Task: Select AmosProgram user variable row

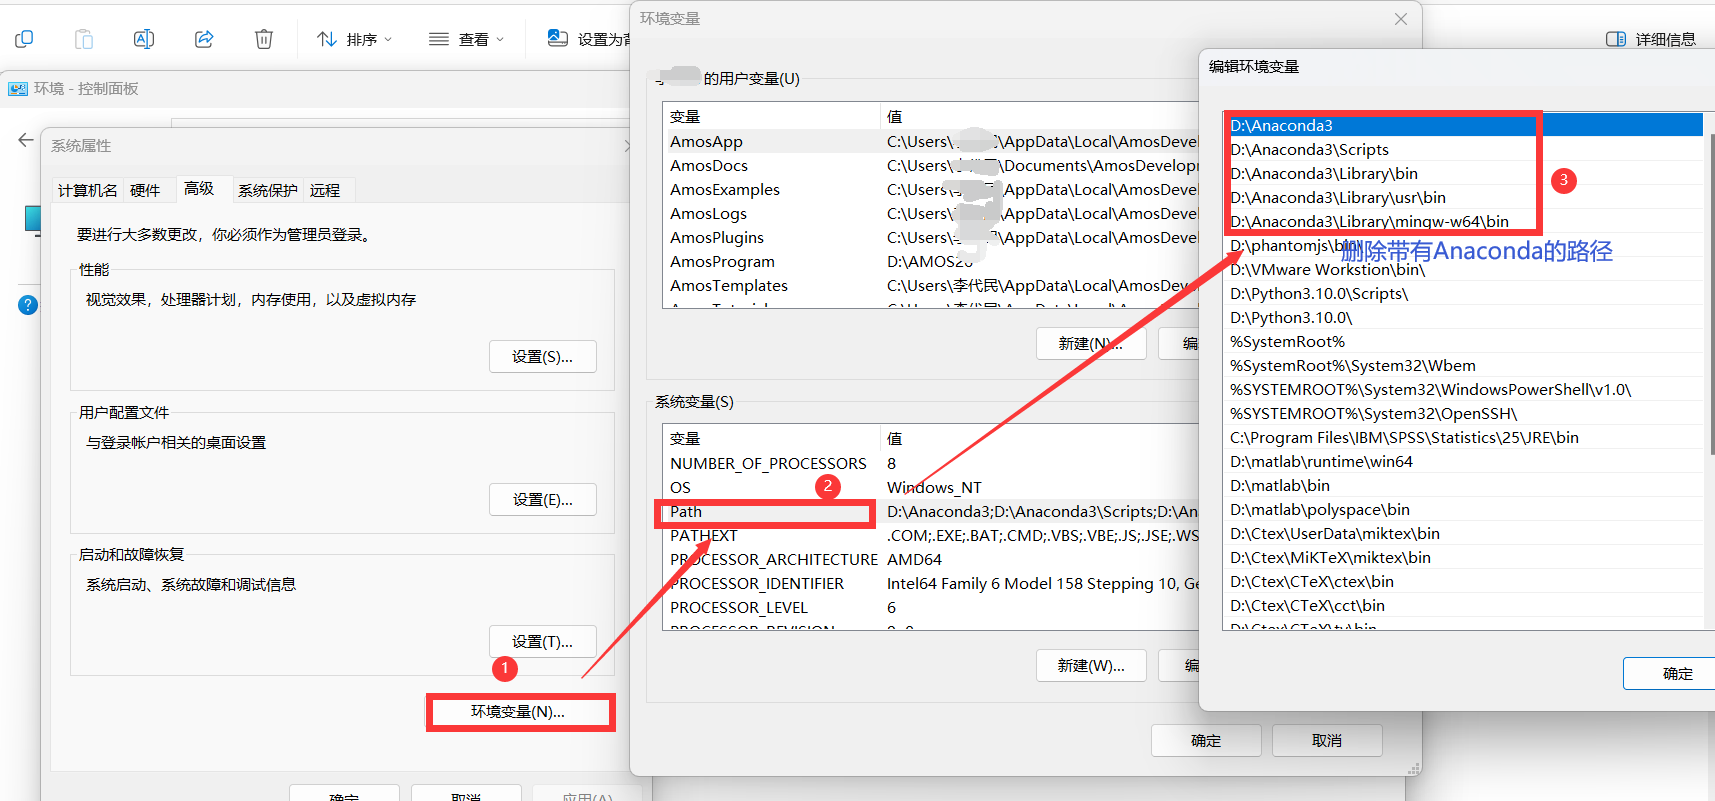Action: pos(931,262)
